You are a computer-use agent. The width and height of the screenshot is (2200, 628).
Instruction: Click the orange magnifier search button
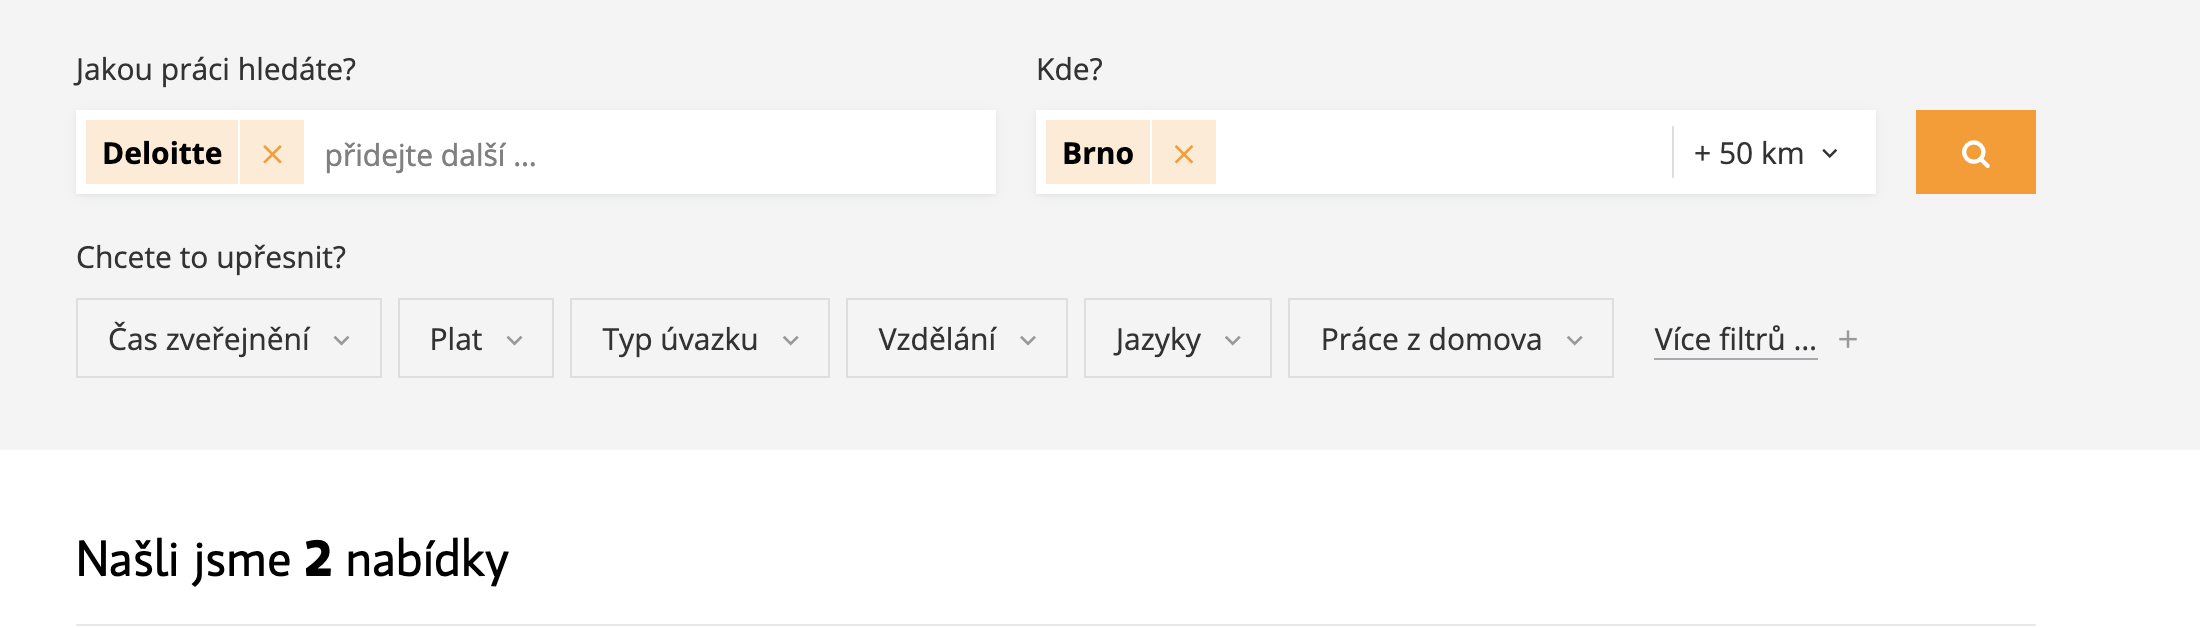pos(1975,152)
